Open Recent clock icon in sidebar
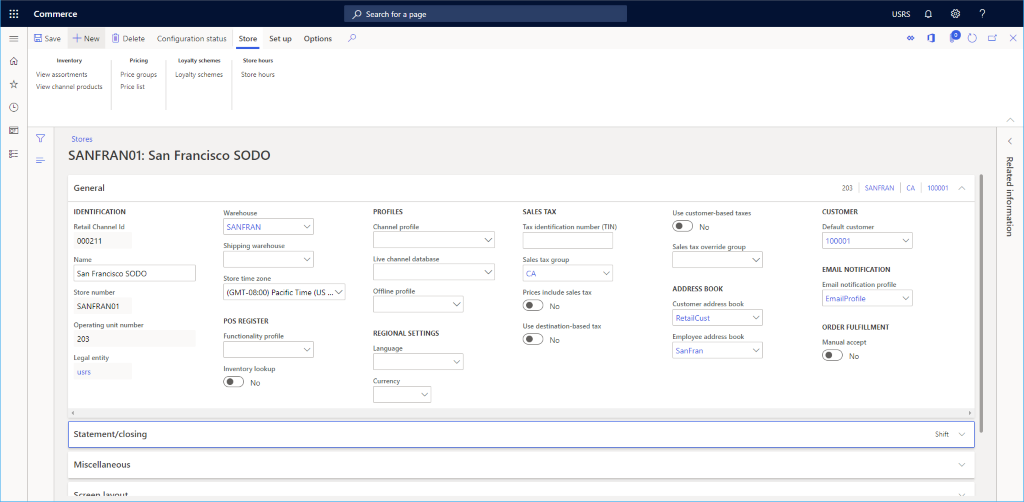 pyautogui.click(x=14, y=107)
